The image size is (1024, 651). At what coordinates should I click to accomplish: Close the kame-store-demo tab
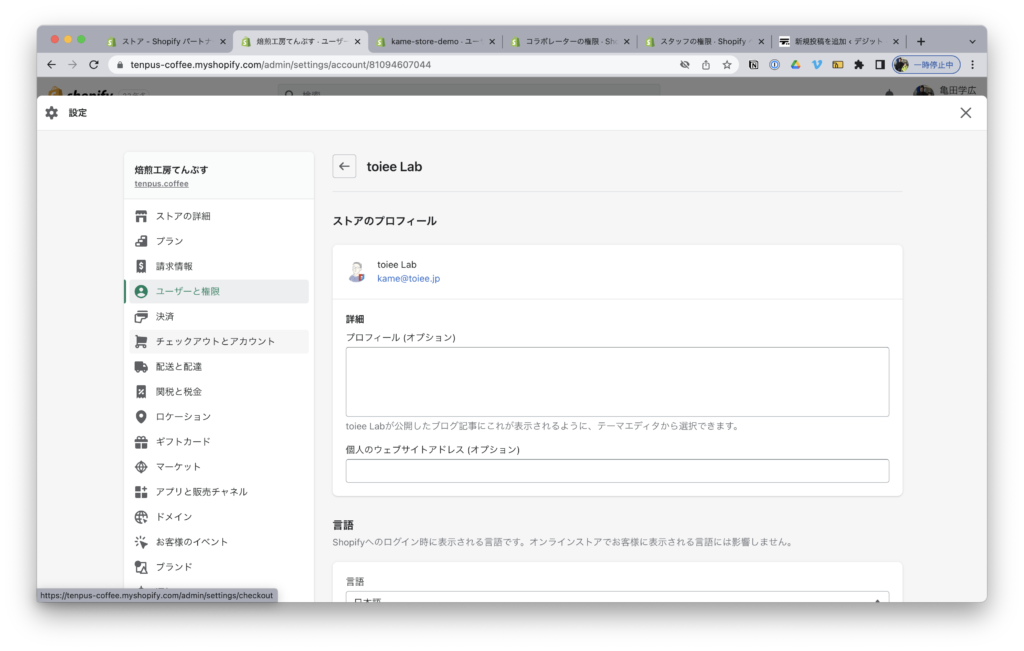pyautogui.click(x=492, y=41)
